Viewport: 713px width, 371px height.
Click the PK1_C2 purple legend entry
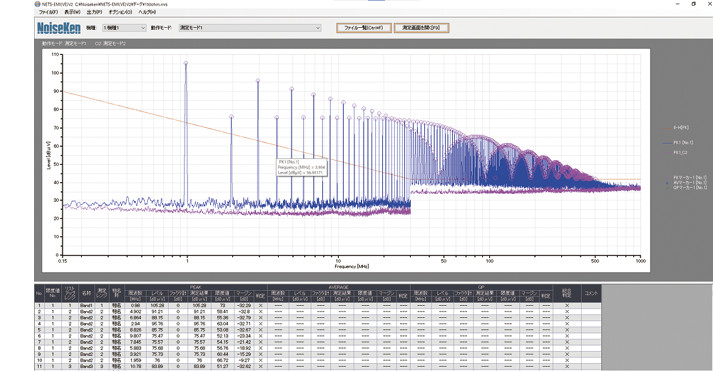tap(675, 153)
